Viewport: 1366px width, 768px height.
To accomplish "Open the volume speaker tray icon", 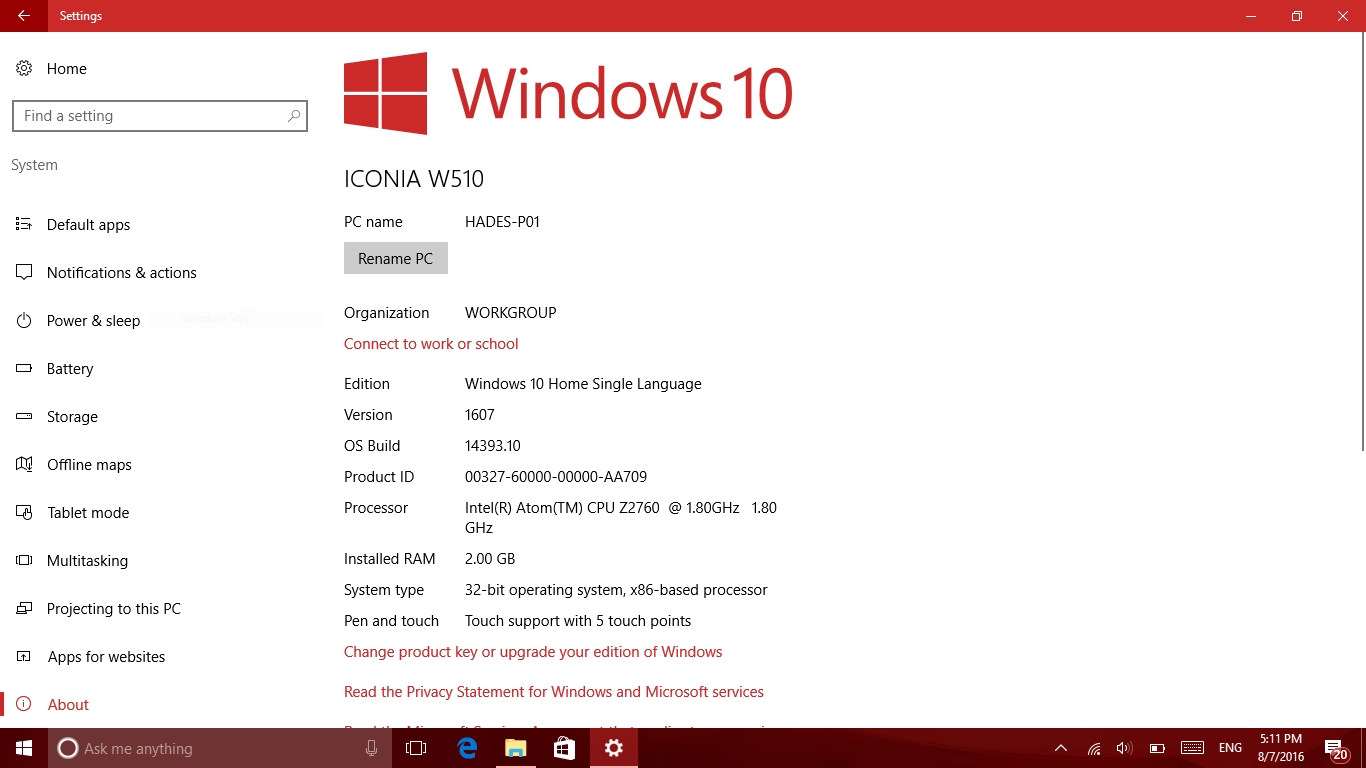I will coord(1124,748).
